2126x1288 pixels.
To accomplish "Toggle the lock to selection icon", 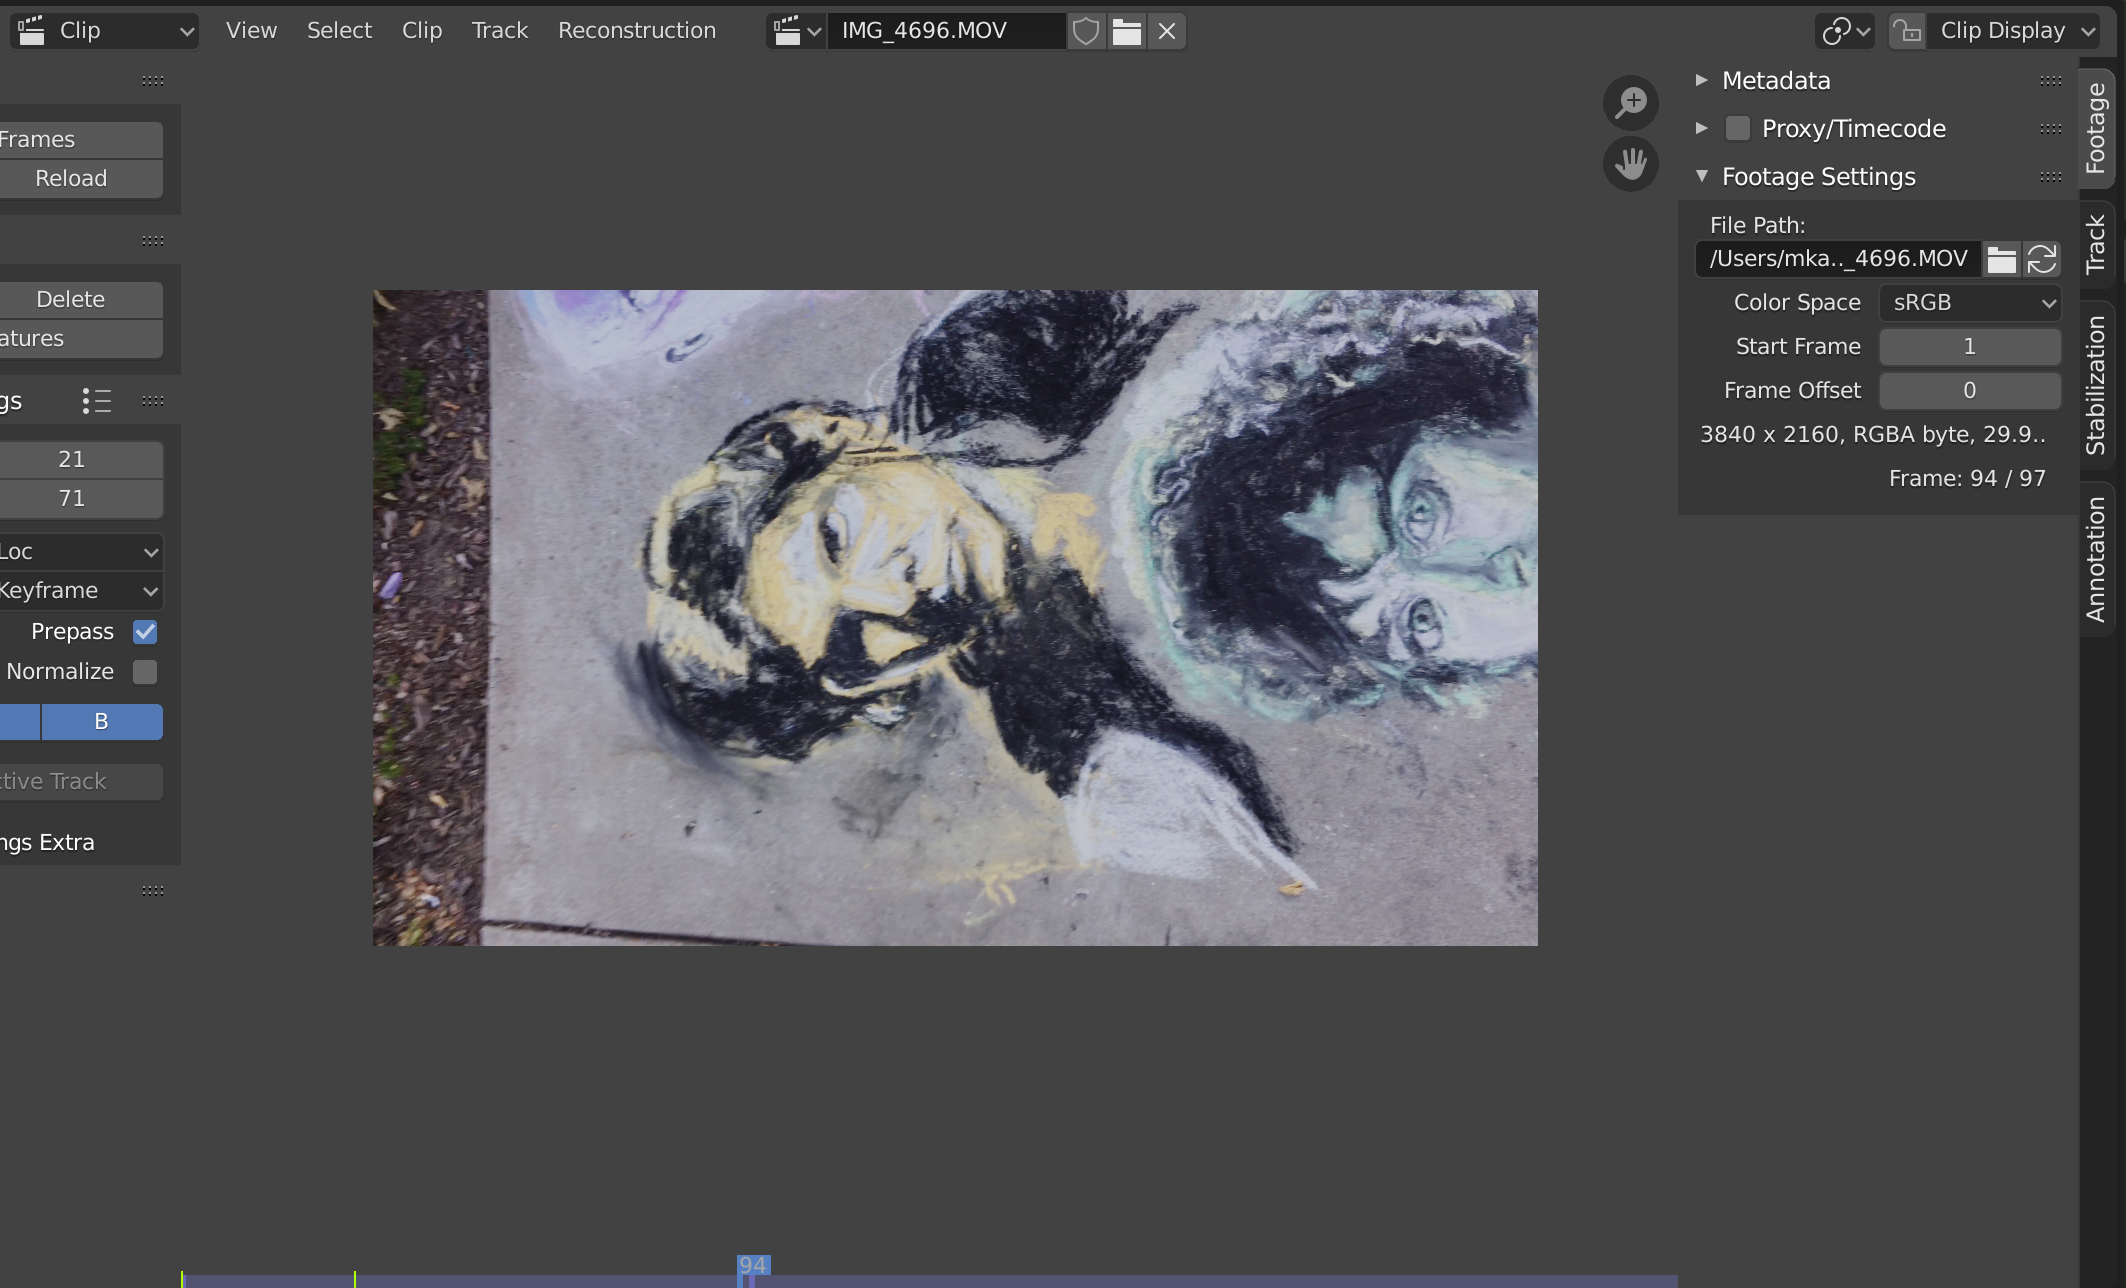I will pos(1907,31).
